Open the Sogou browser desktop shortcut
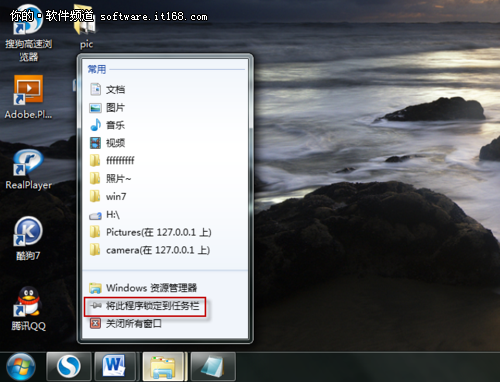The image size is (500, 382). [28, 33]
